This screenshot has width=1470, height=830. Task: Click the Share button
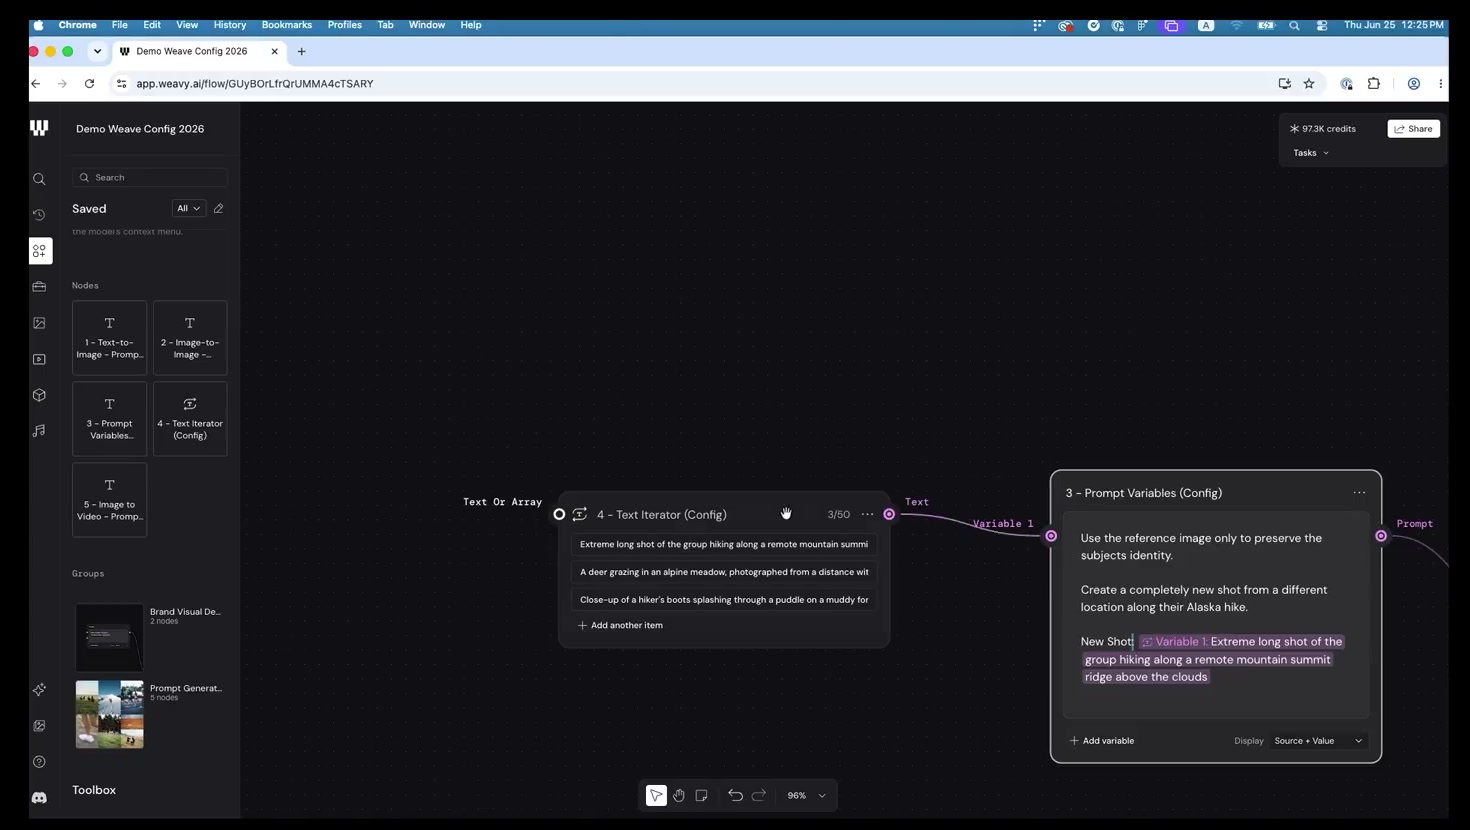point(1413,128)
